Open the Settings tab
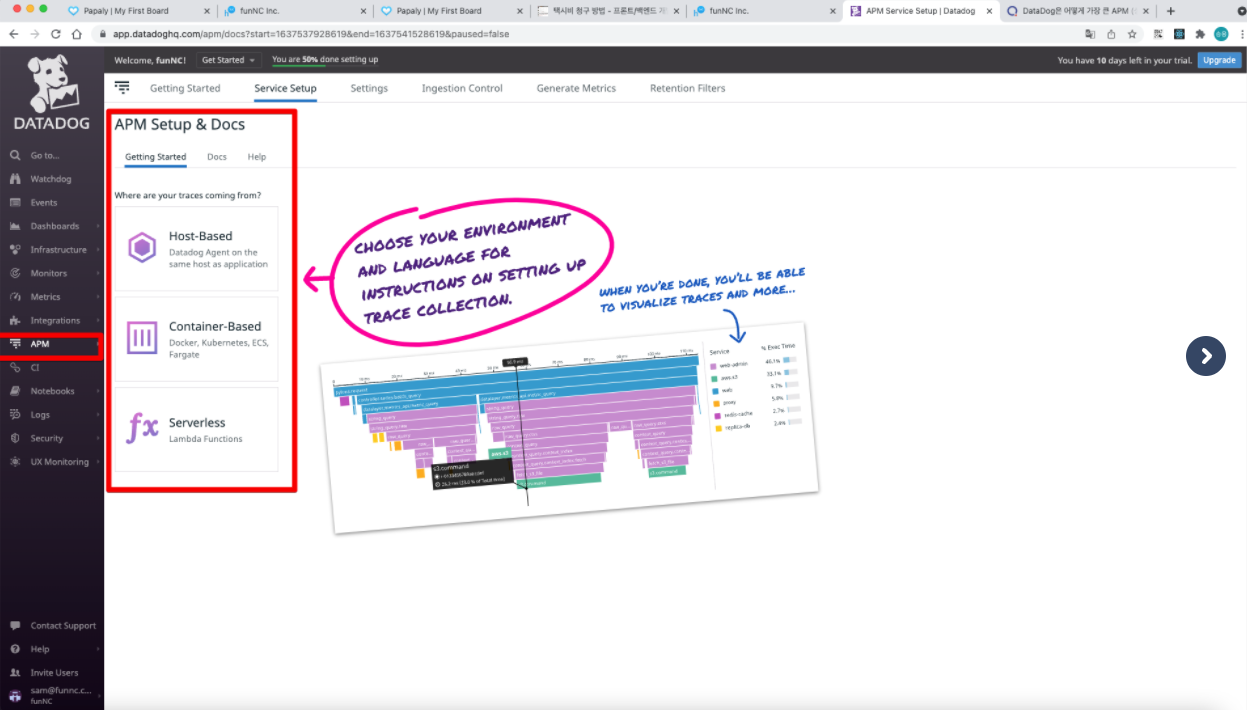The image size is (1247, 710). tap(369, 88)
